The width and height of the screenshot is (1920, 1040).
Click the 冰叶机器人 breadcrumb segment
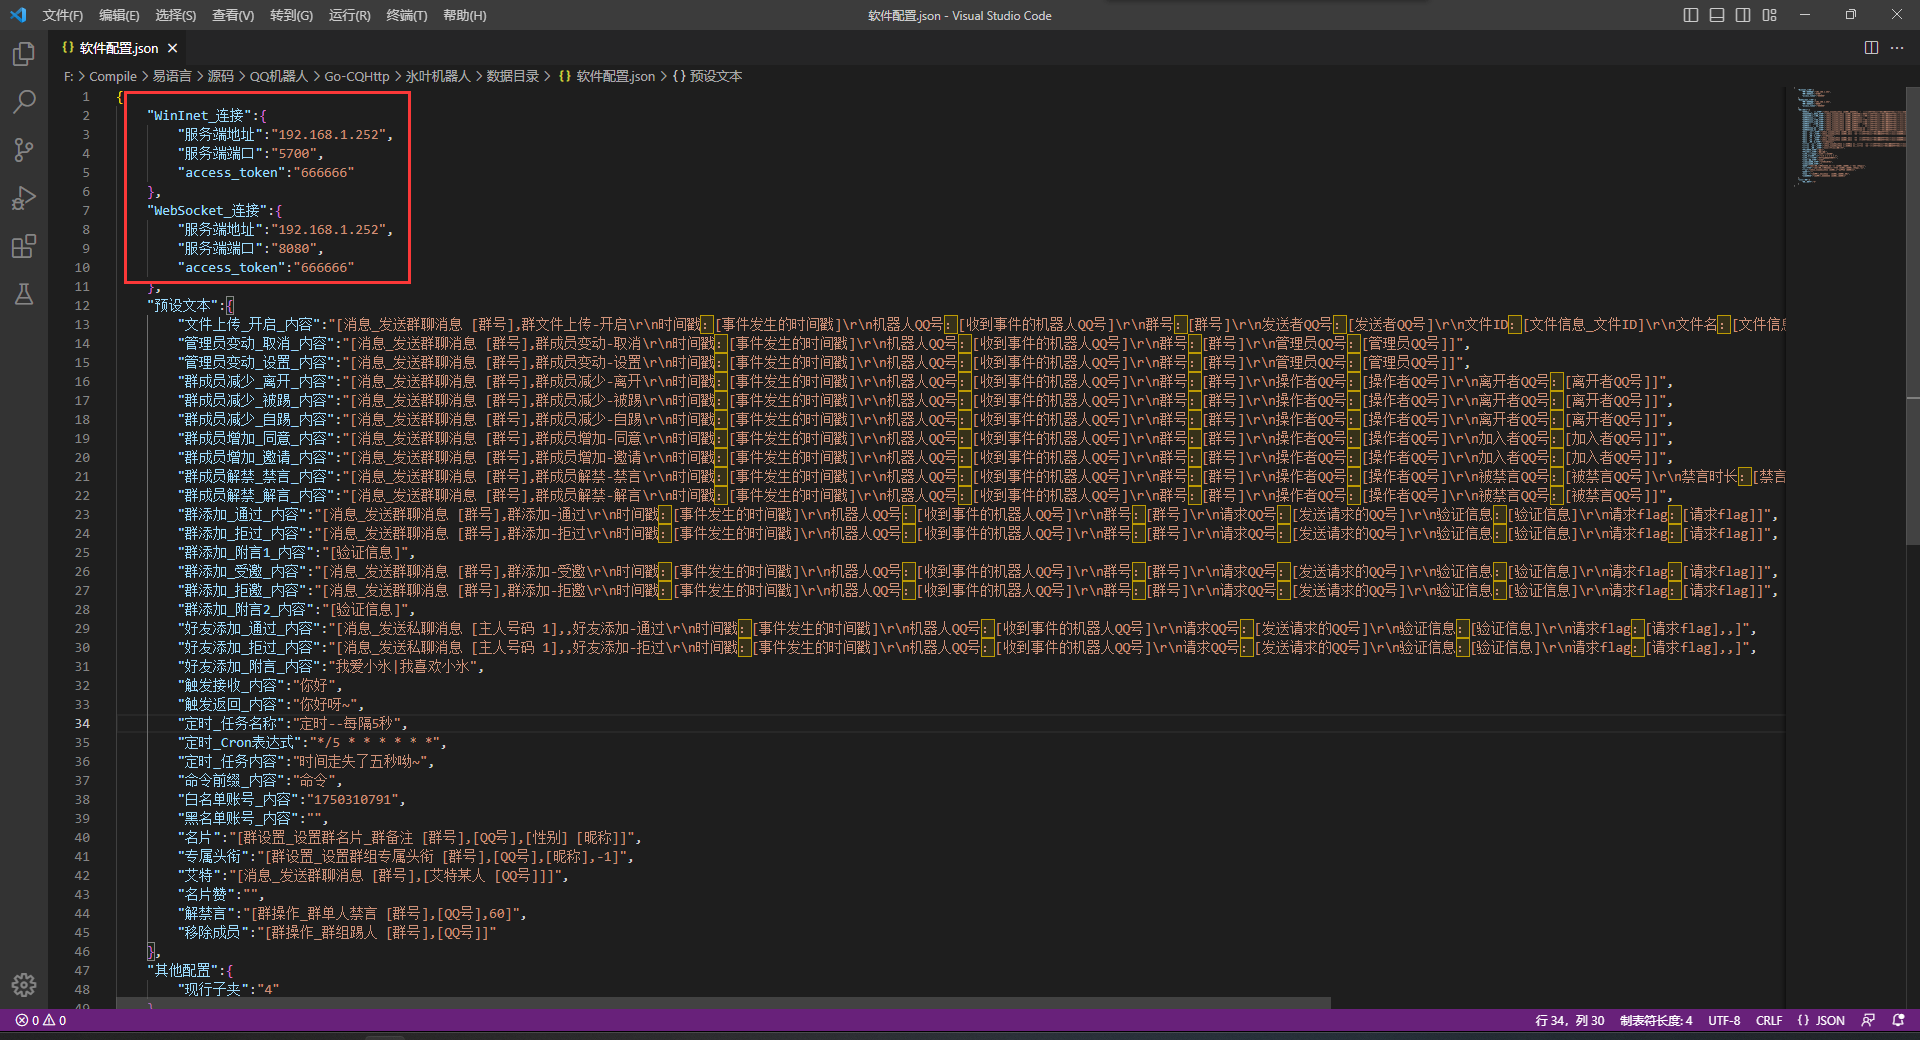[x=438, y=76]
